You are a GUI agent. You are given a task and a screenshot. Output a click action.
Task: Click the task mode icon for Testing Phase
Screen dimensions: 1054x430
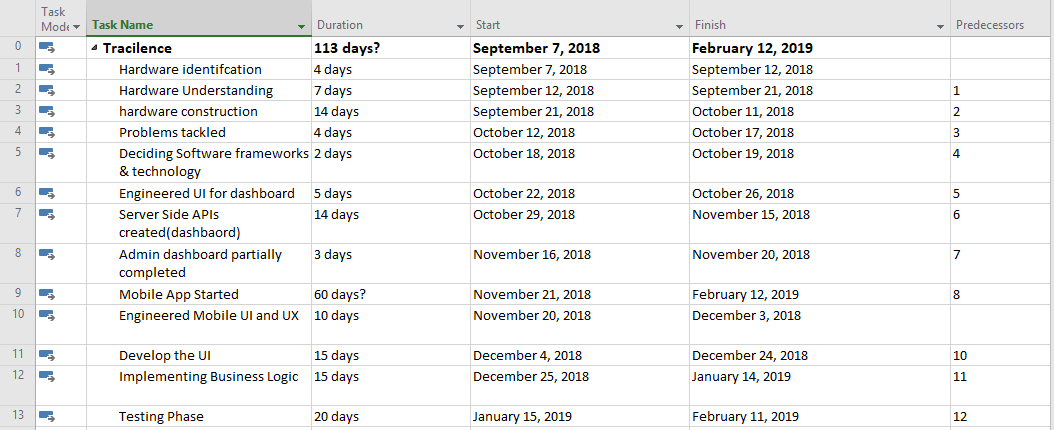[x=47, y=416]
